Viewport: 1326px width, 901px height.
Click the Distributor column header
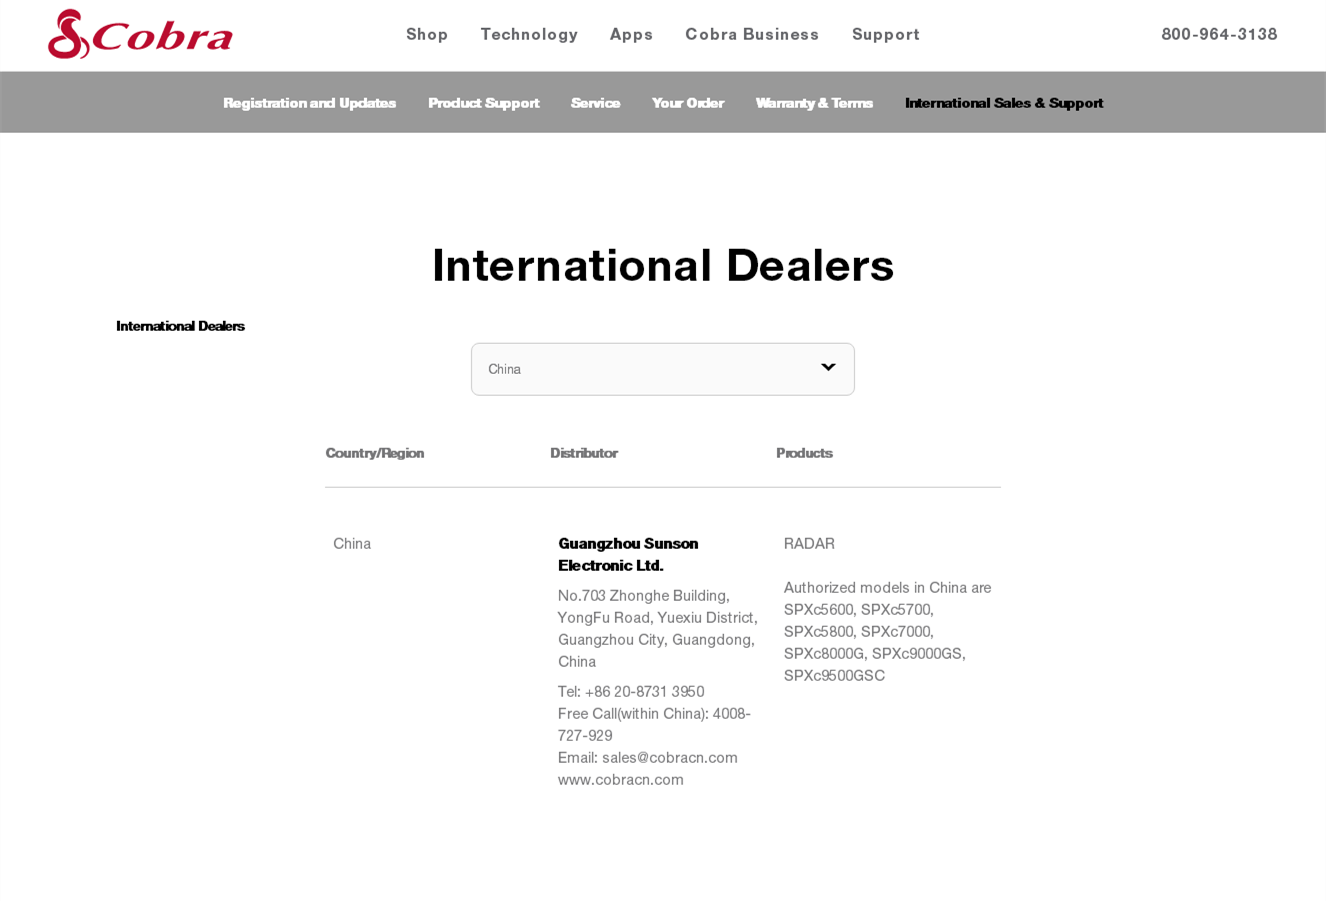point(584,453)
